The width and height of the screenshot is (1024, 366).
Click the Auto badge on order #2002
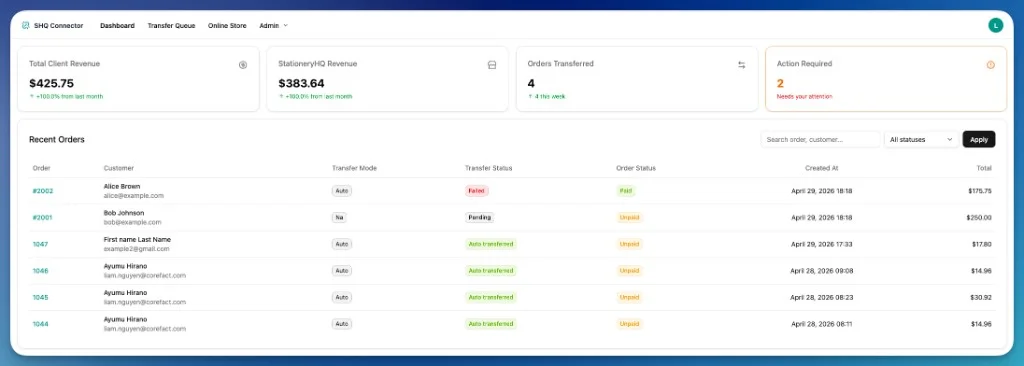coord(342,191)
